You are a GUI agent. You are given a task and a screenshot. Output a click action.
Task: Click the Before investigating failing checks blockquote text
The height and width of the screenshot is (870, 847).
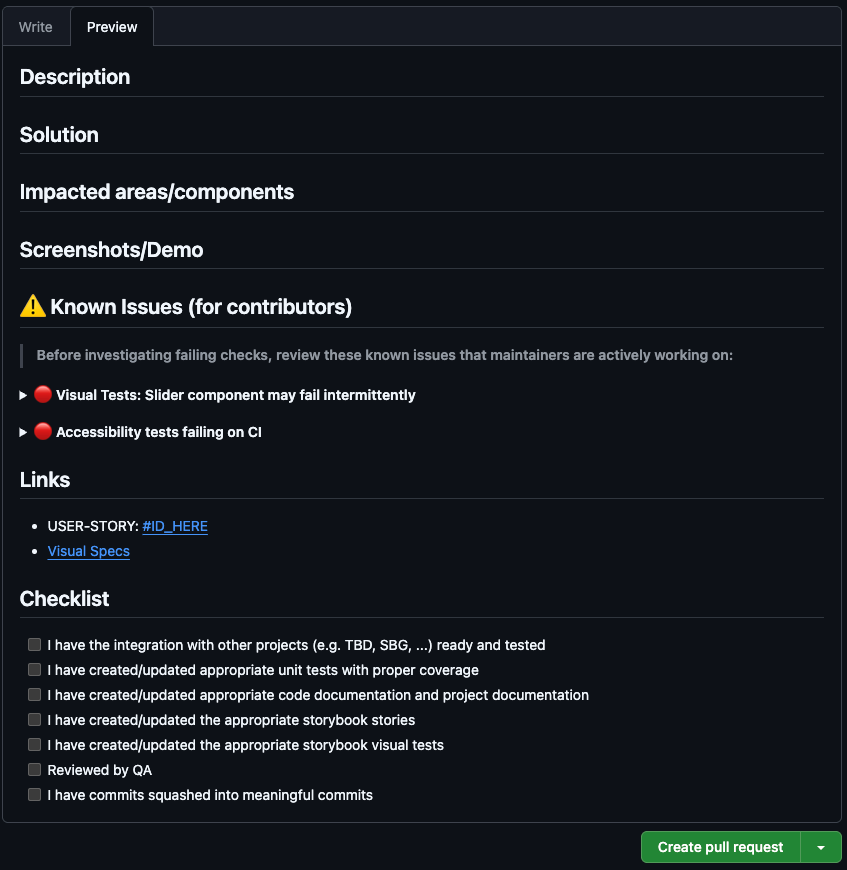(384, 355)
